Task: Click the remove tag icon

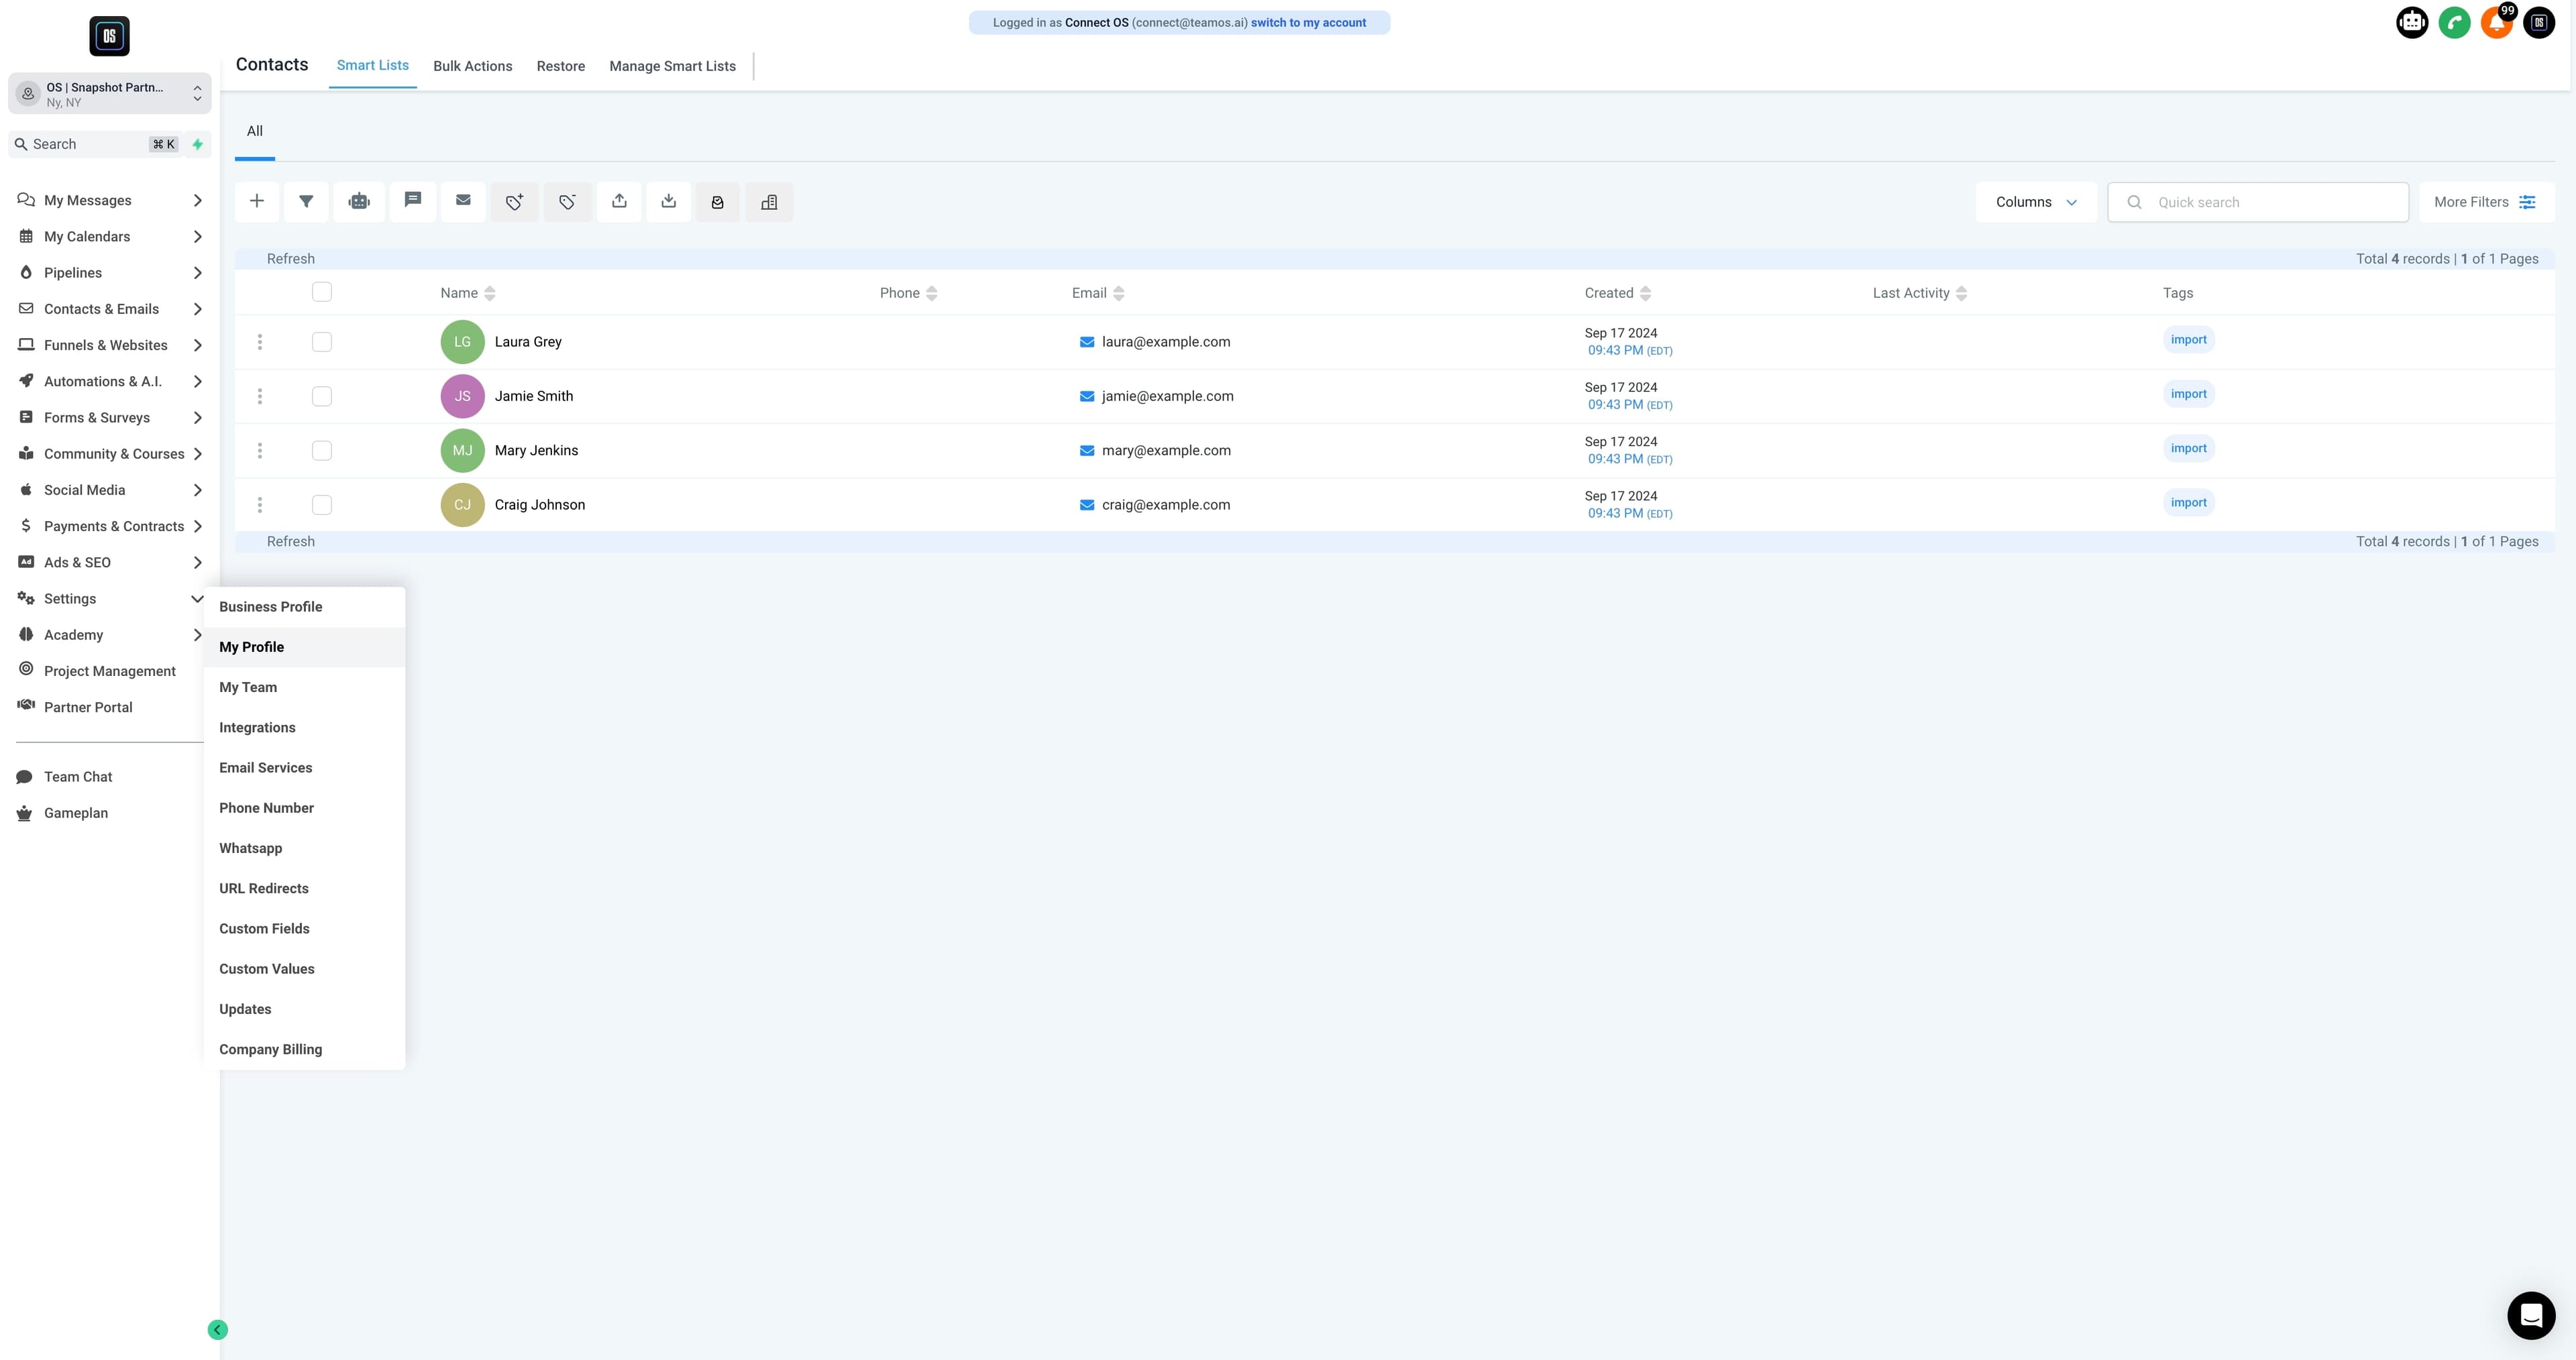Action: [567, 201]
